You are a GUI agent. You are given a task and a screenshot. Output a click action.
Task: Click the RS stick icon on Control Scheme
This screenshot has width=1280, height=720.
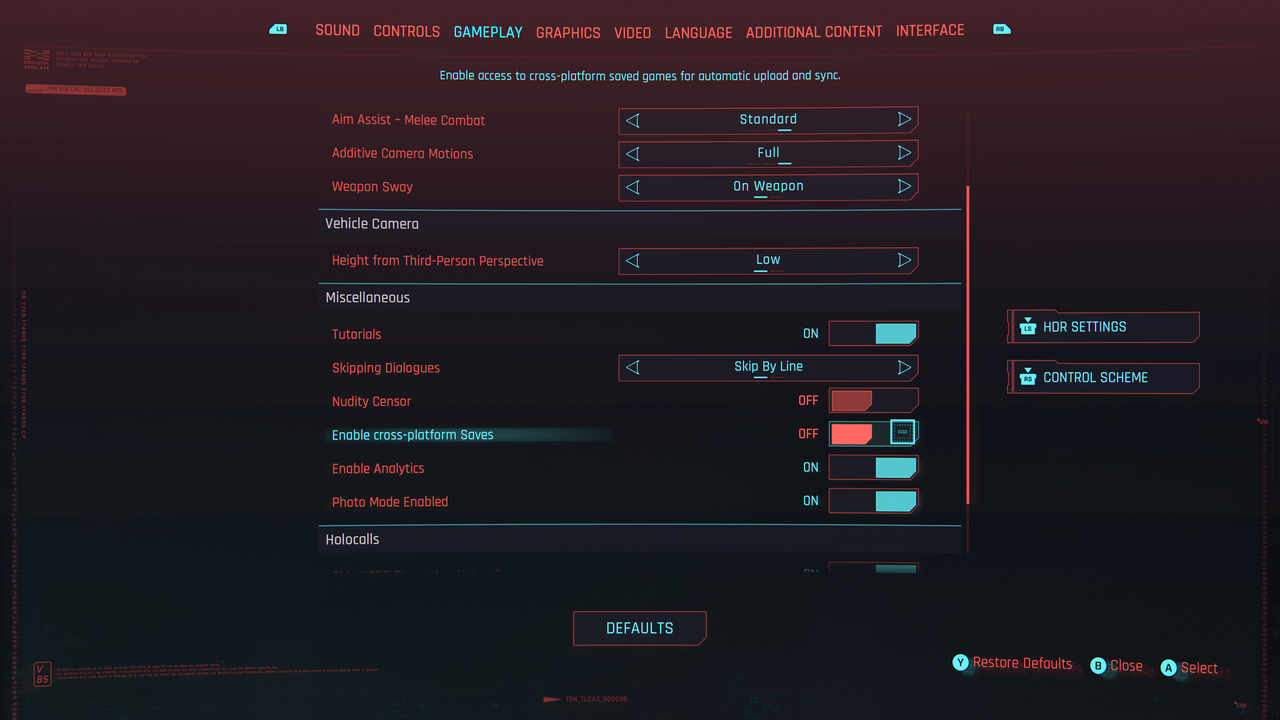pos(1027,377)
